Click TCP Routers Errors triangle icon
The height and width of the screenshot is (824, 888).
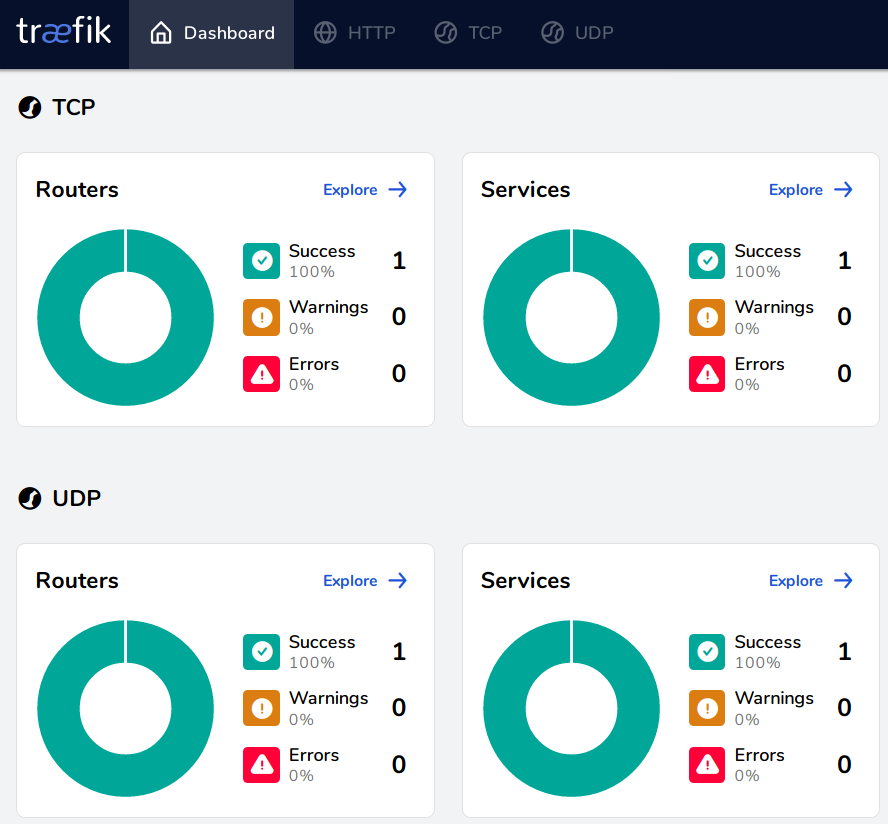[262, 374]
